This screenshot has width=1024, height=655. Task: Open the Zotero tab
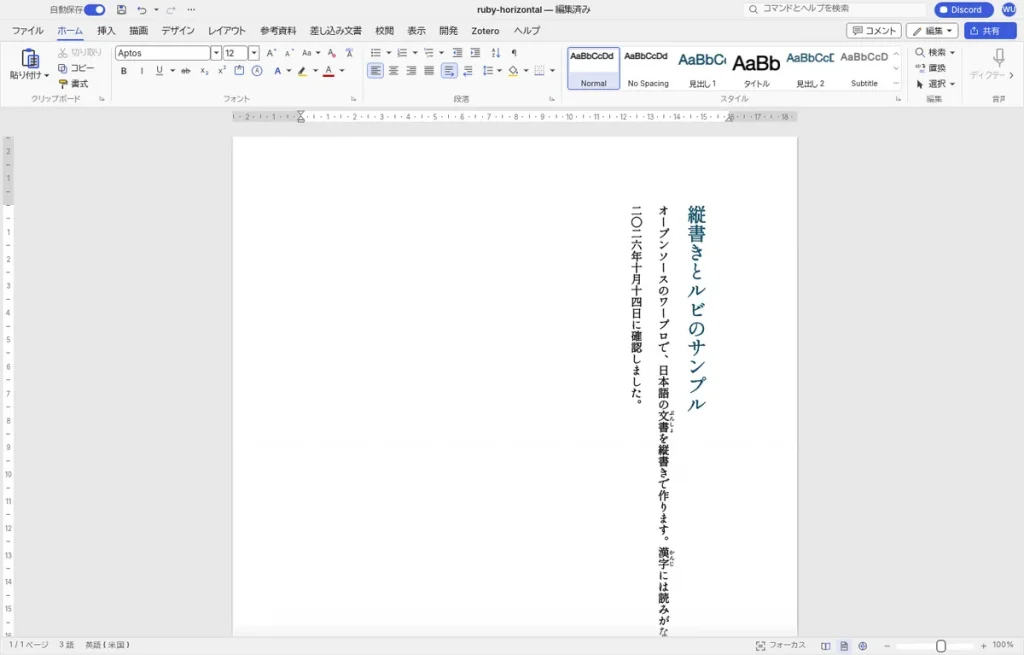485,31
